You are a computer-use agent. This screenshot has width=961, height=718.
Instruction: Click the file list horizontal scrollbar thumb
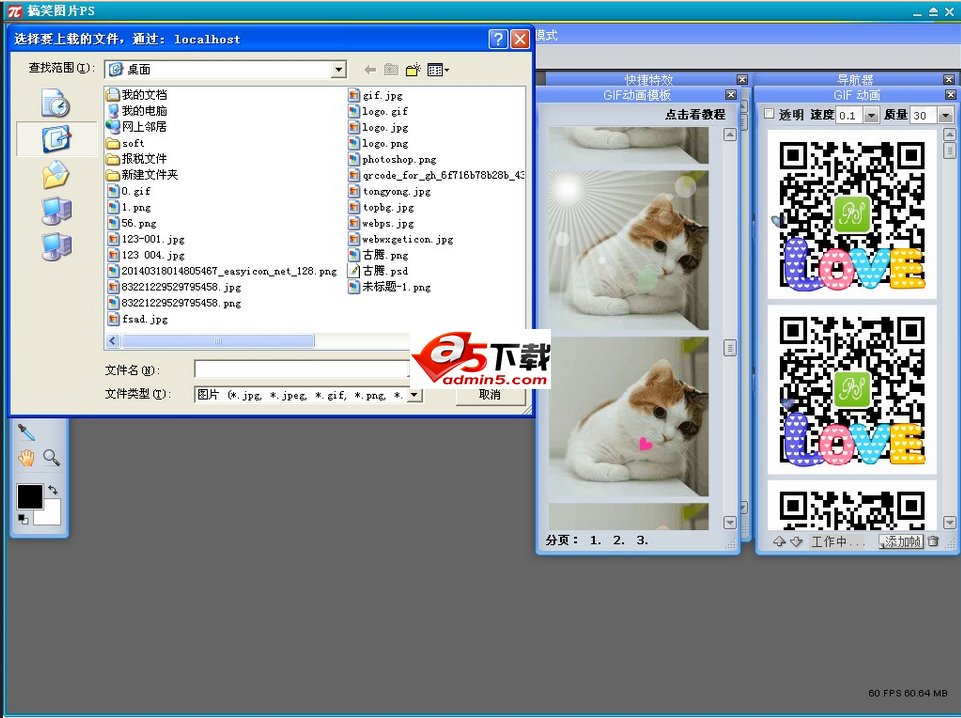(218, 341)
